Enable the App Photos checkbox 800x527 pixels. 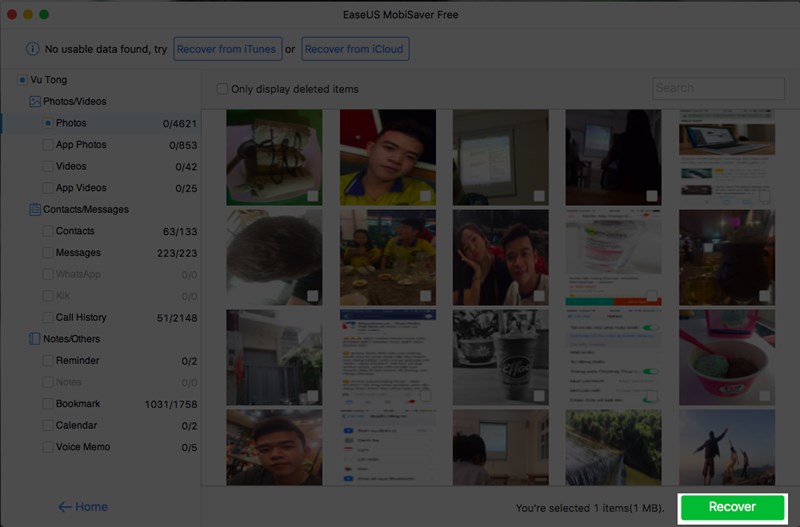coord(47,144)
